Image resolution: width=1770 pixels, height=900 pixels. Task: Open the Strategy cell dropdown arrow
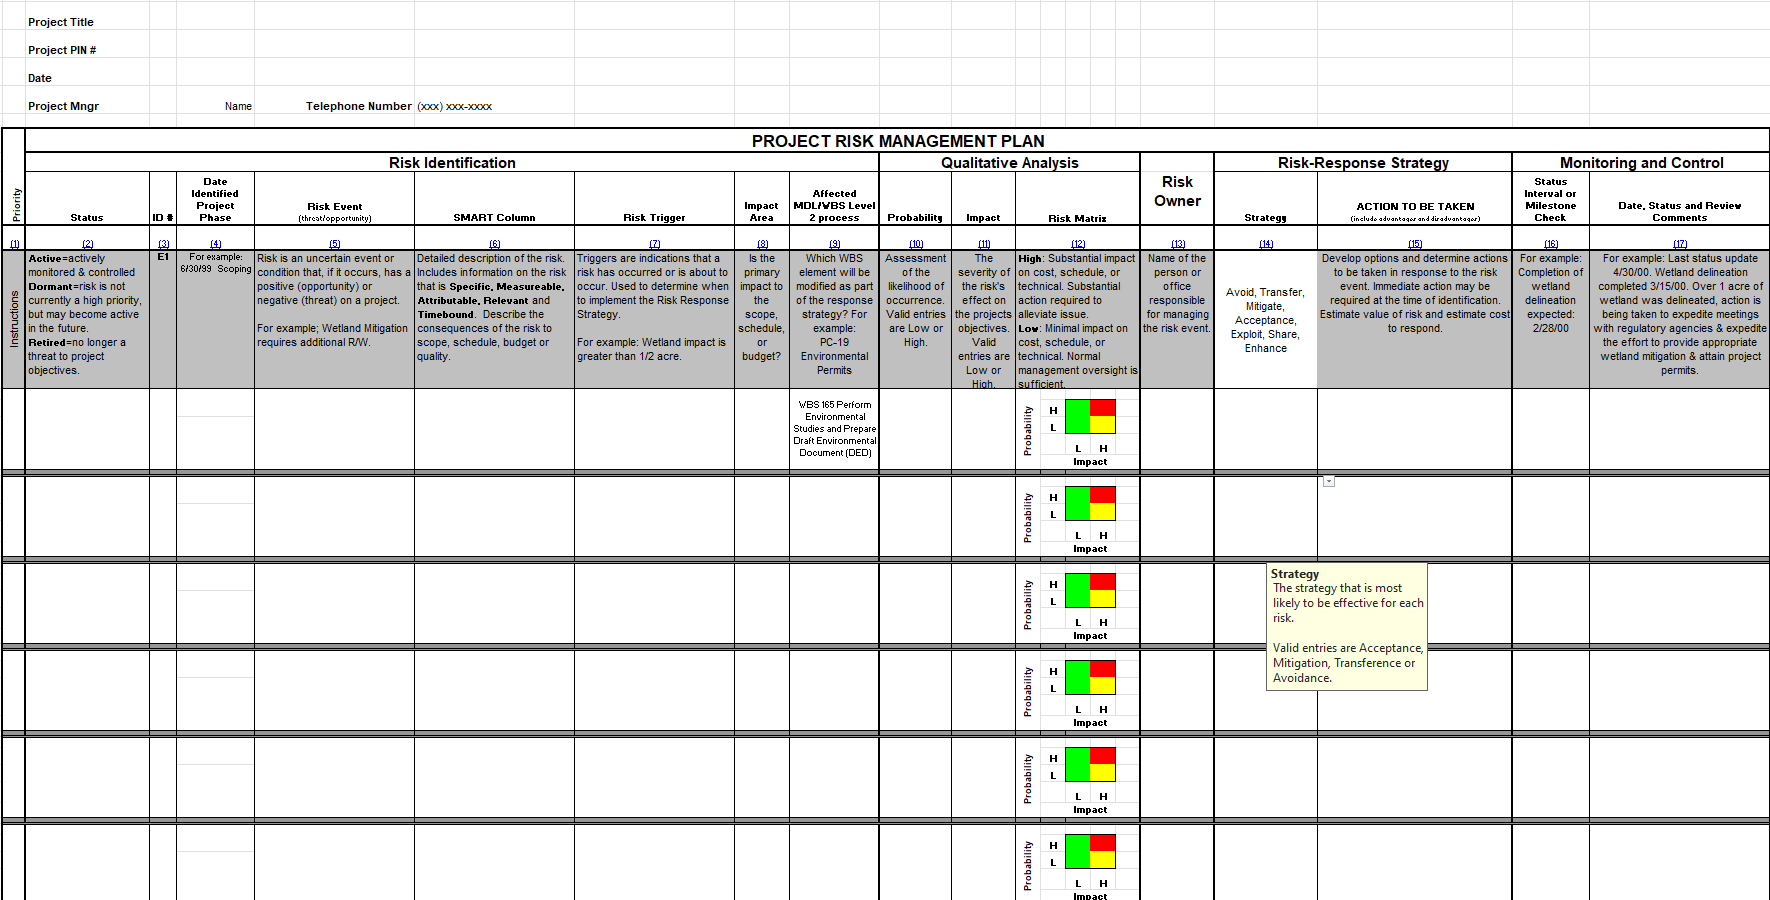click(1329, 482)
